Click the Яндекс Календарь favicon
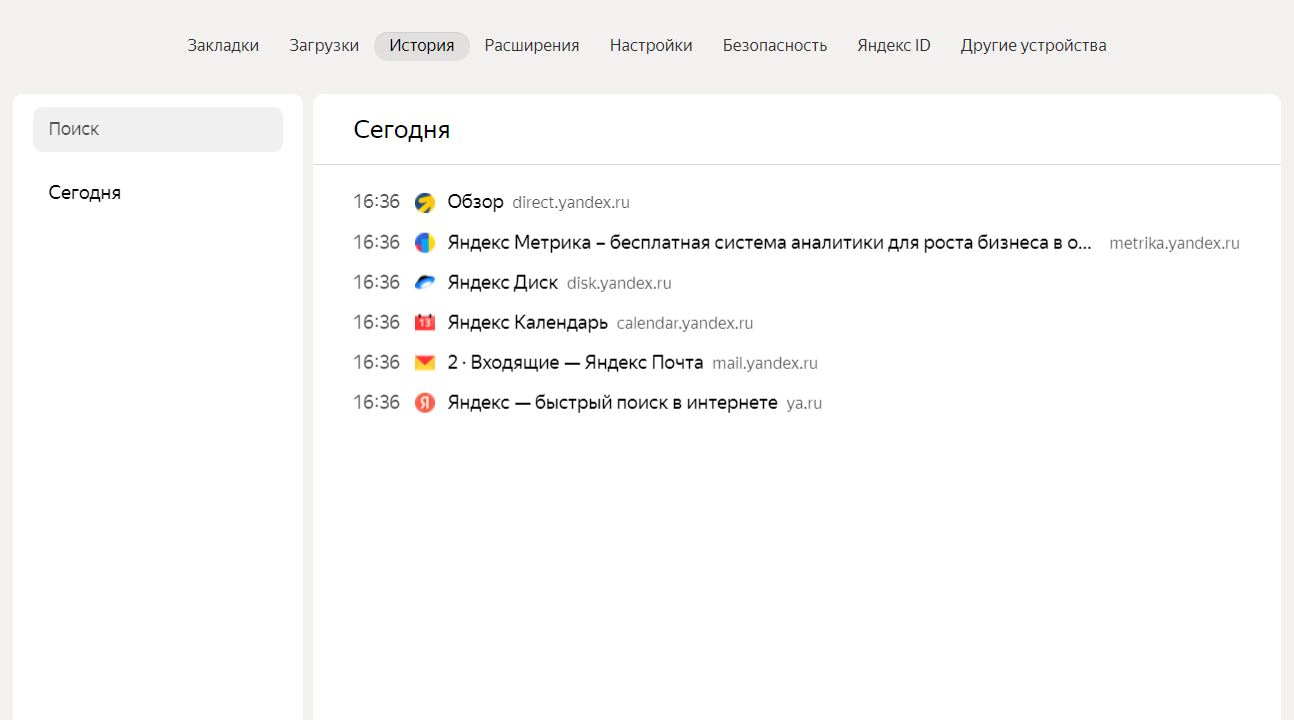 click(424, 321)
